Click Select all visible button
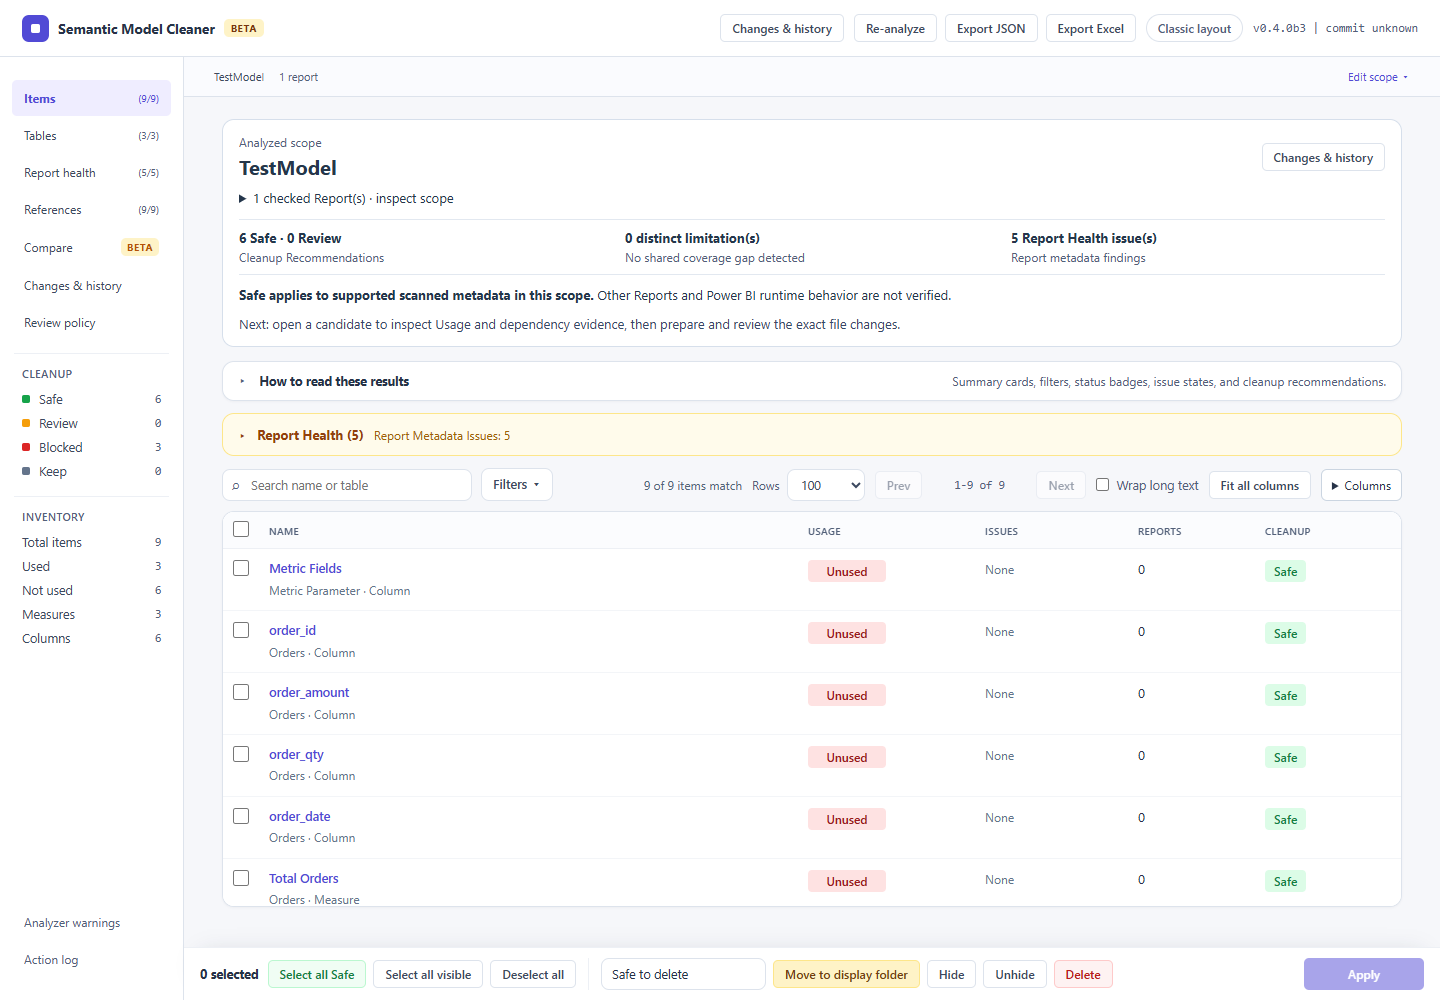The height and width of the screenshot is (1000, 1440). click(428, 974)
